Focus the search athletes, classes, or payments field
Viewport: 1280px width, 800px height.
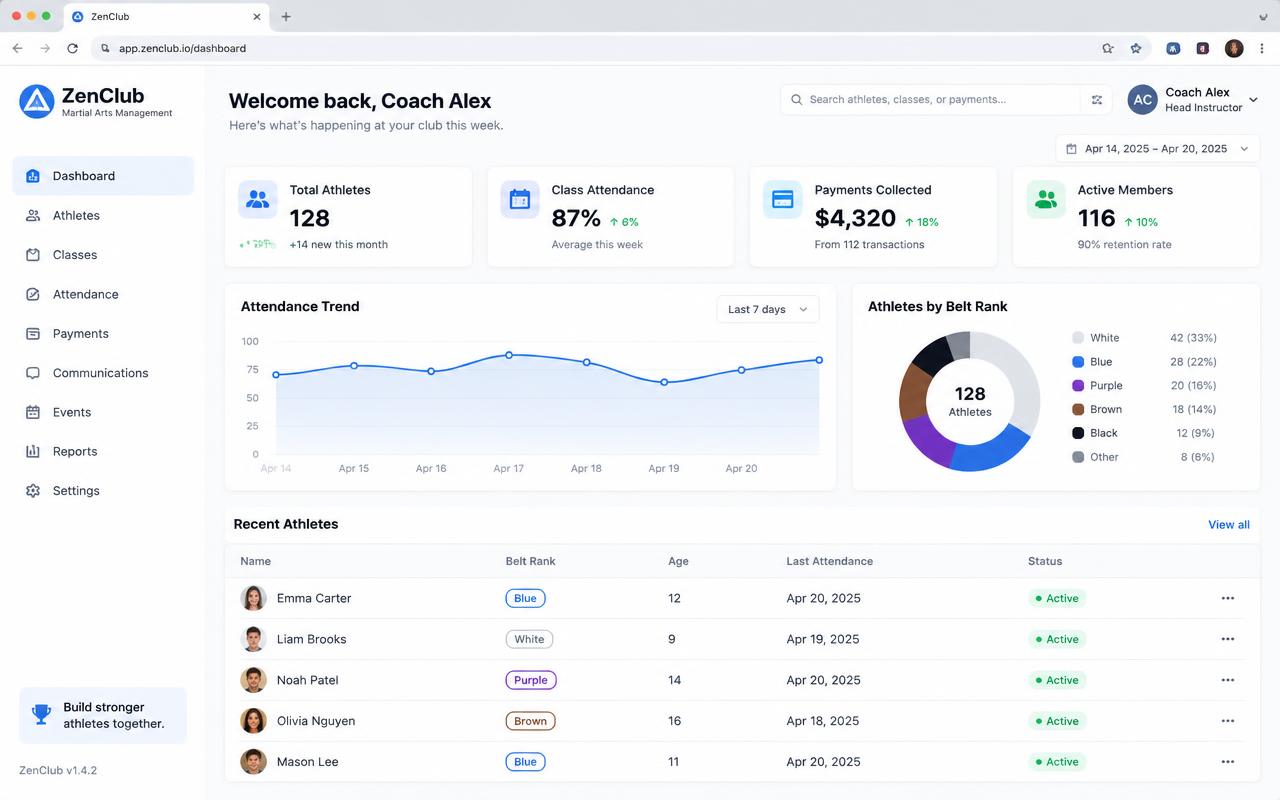coord(930,100)
